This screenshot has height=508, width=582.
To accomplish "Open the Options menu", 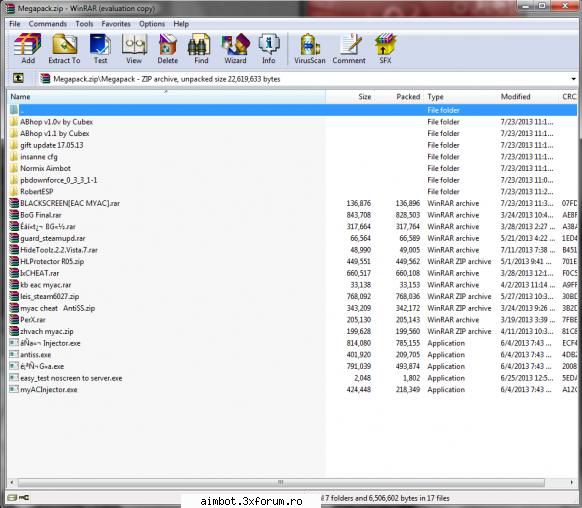I will 152,24.
